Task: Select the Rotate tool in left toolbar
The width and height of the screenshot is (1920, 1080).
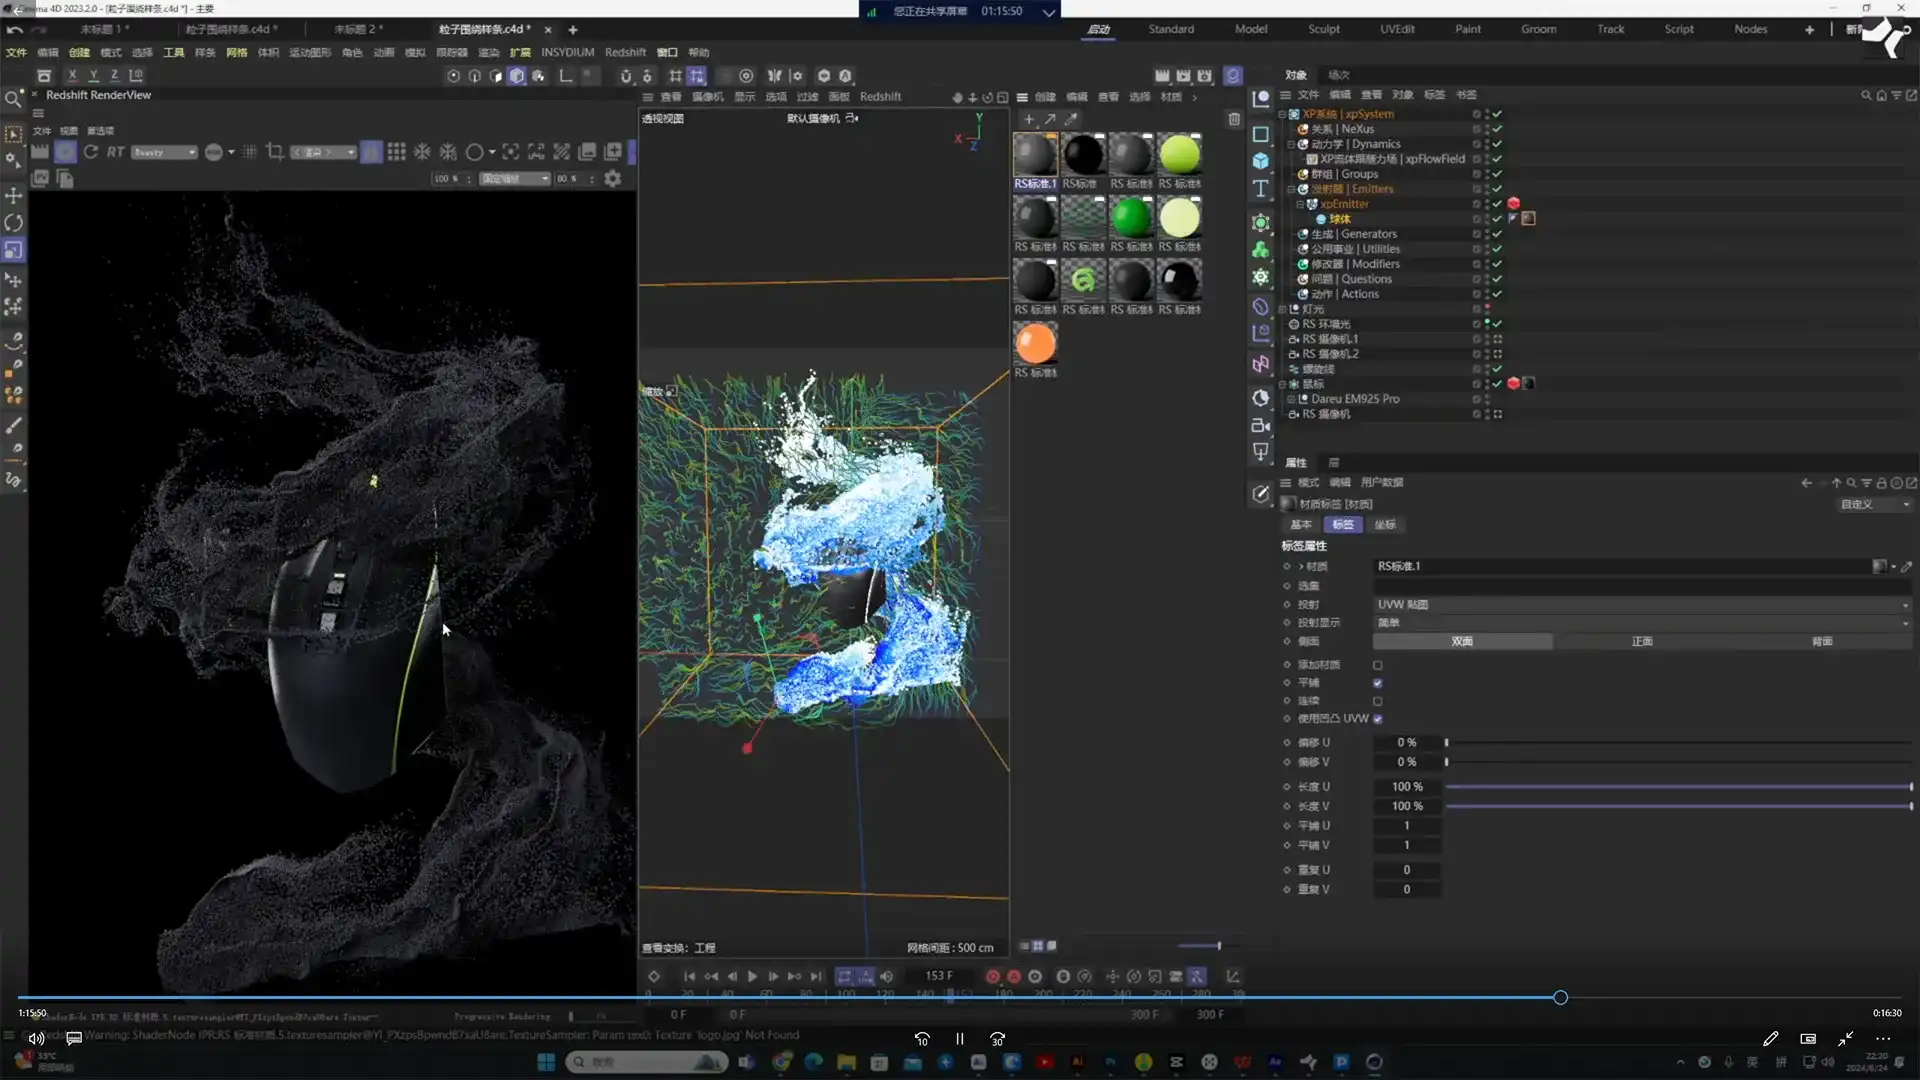Action: [14, 223]
